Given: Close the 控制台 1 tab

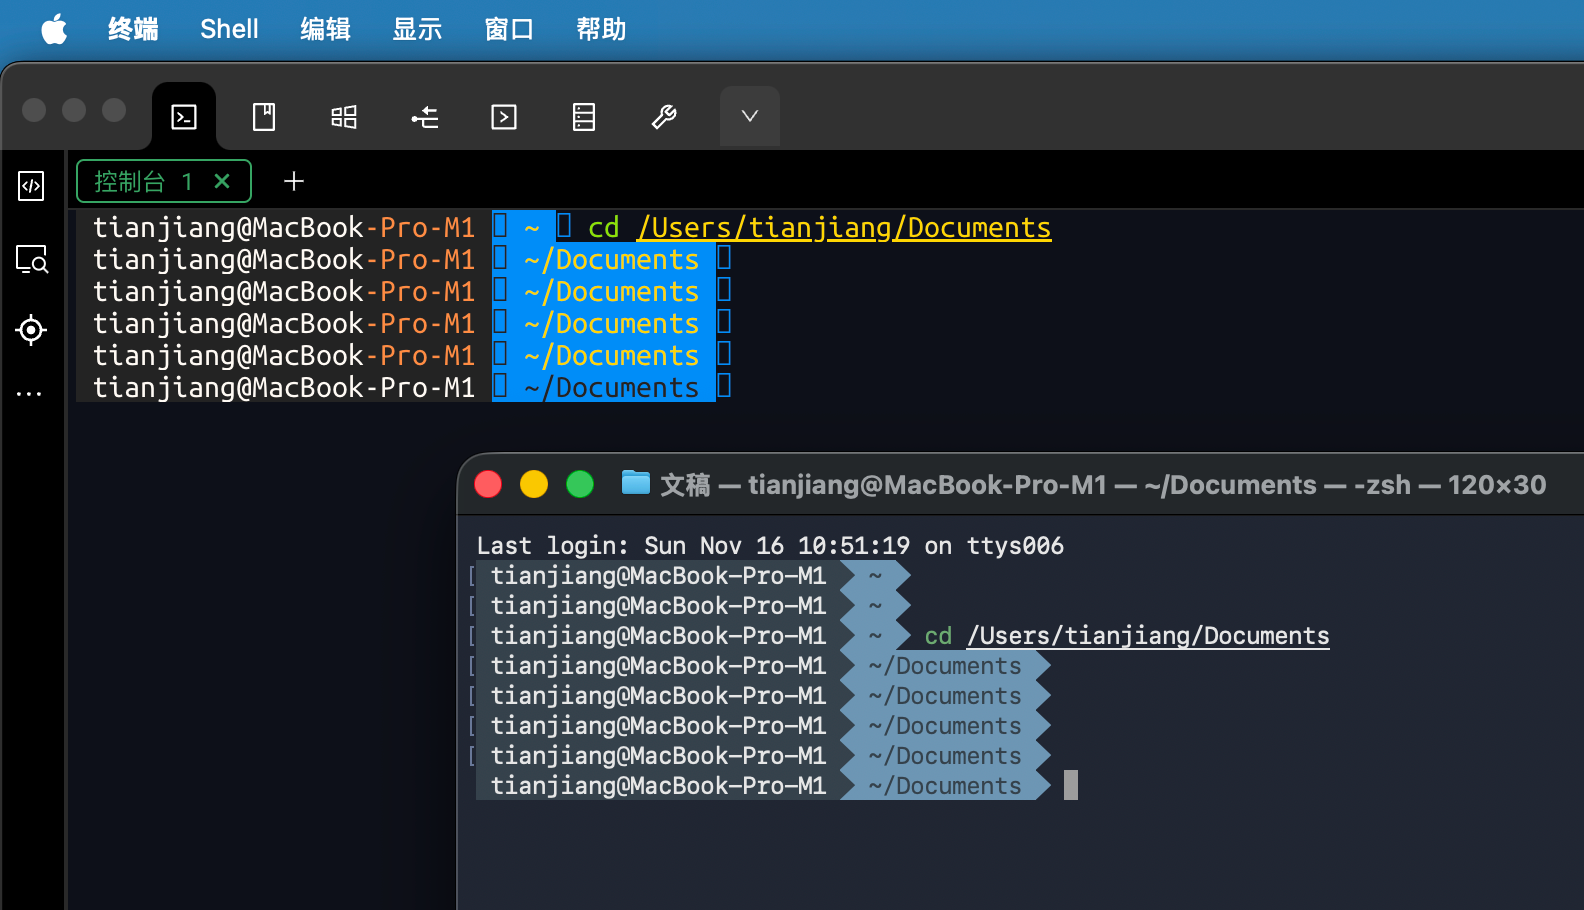Looking at the screenshot, I should 222,181.
